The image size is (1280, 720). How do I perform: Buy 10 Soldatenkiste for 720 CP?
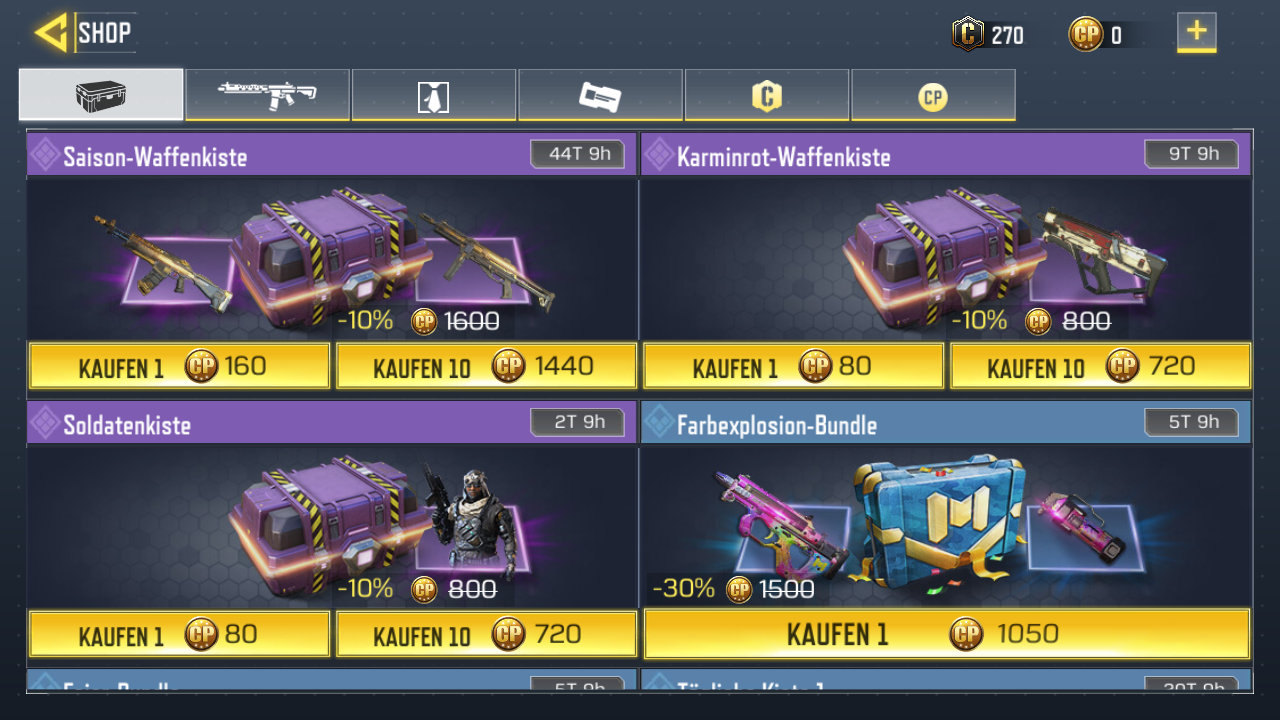pos(486,634)
